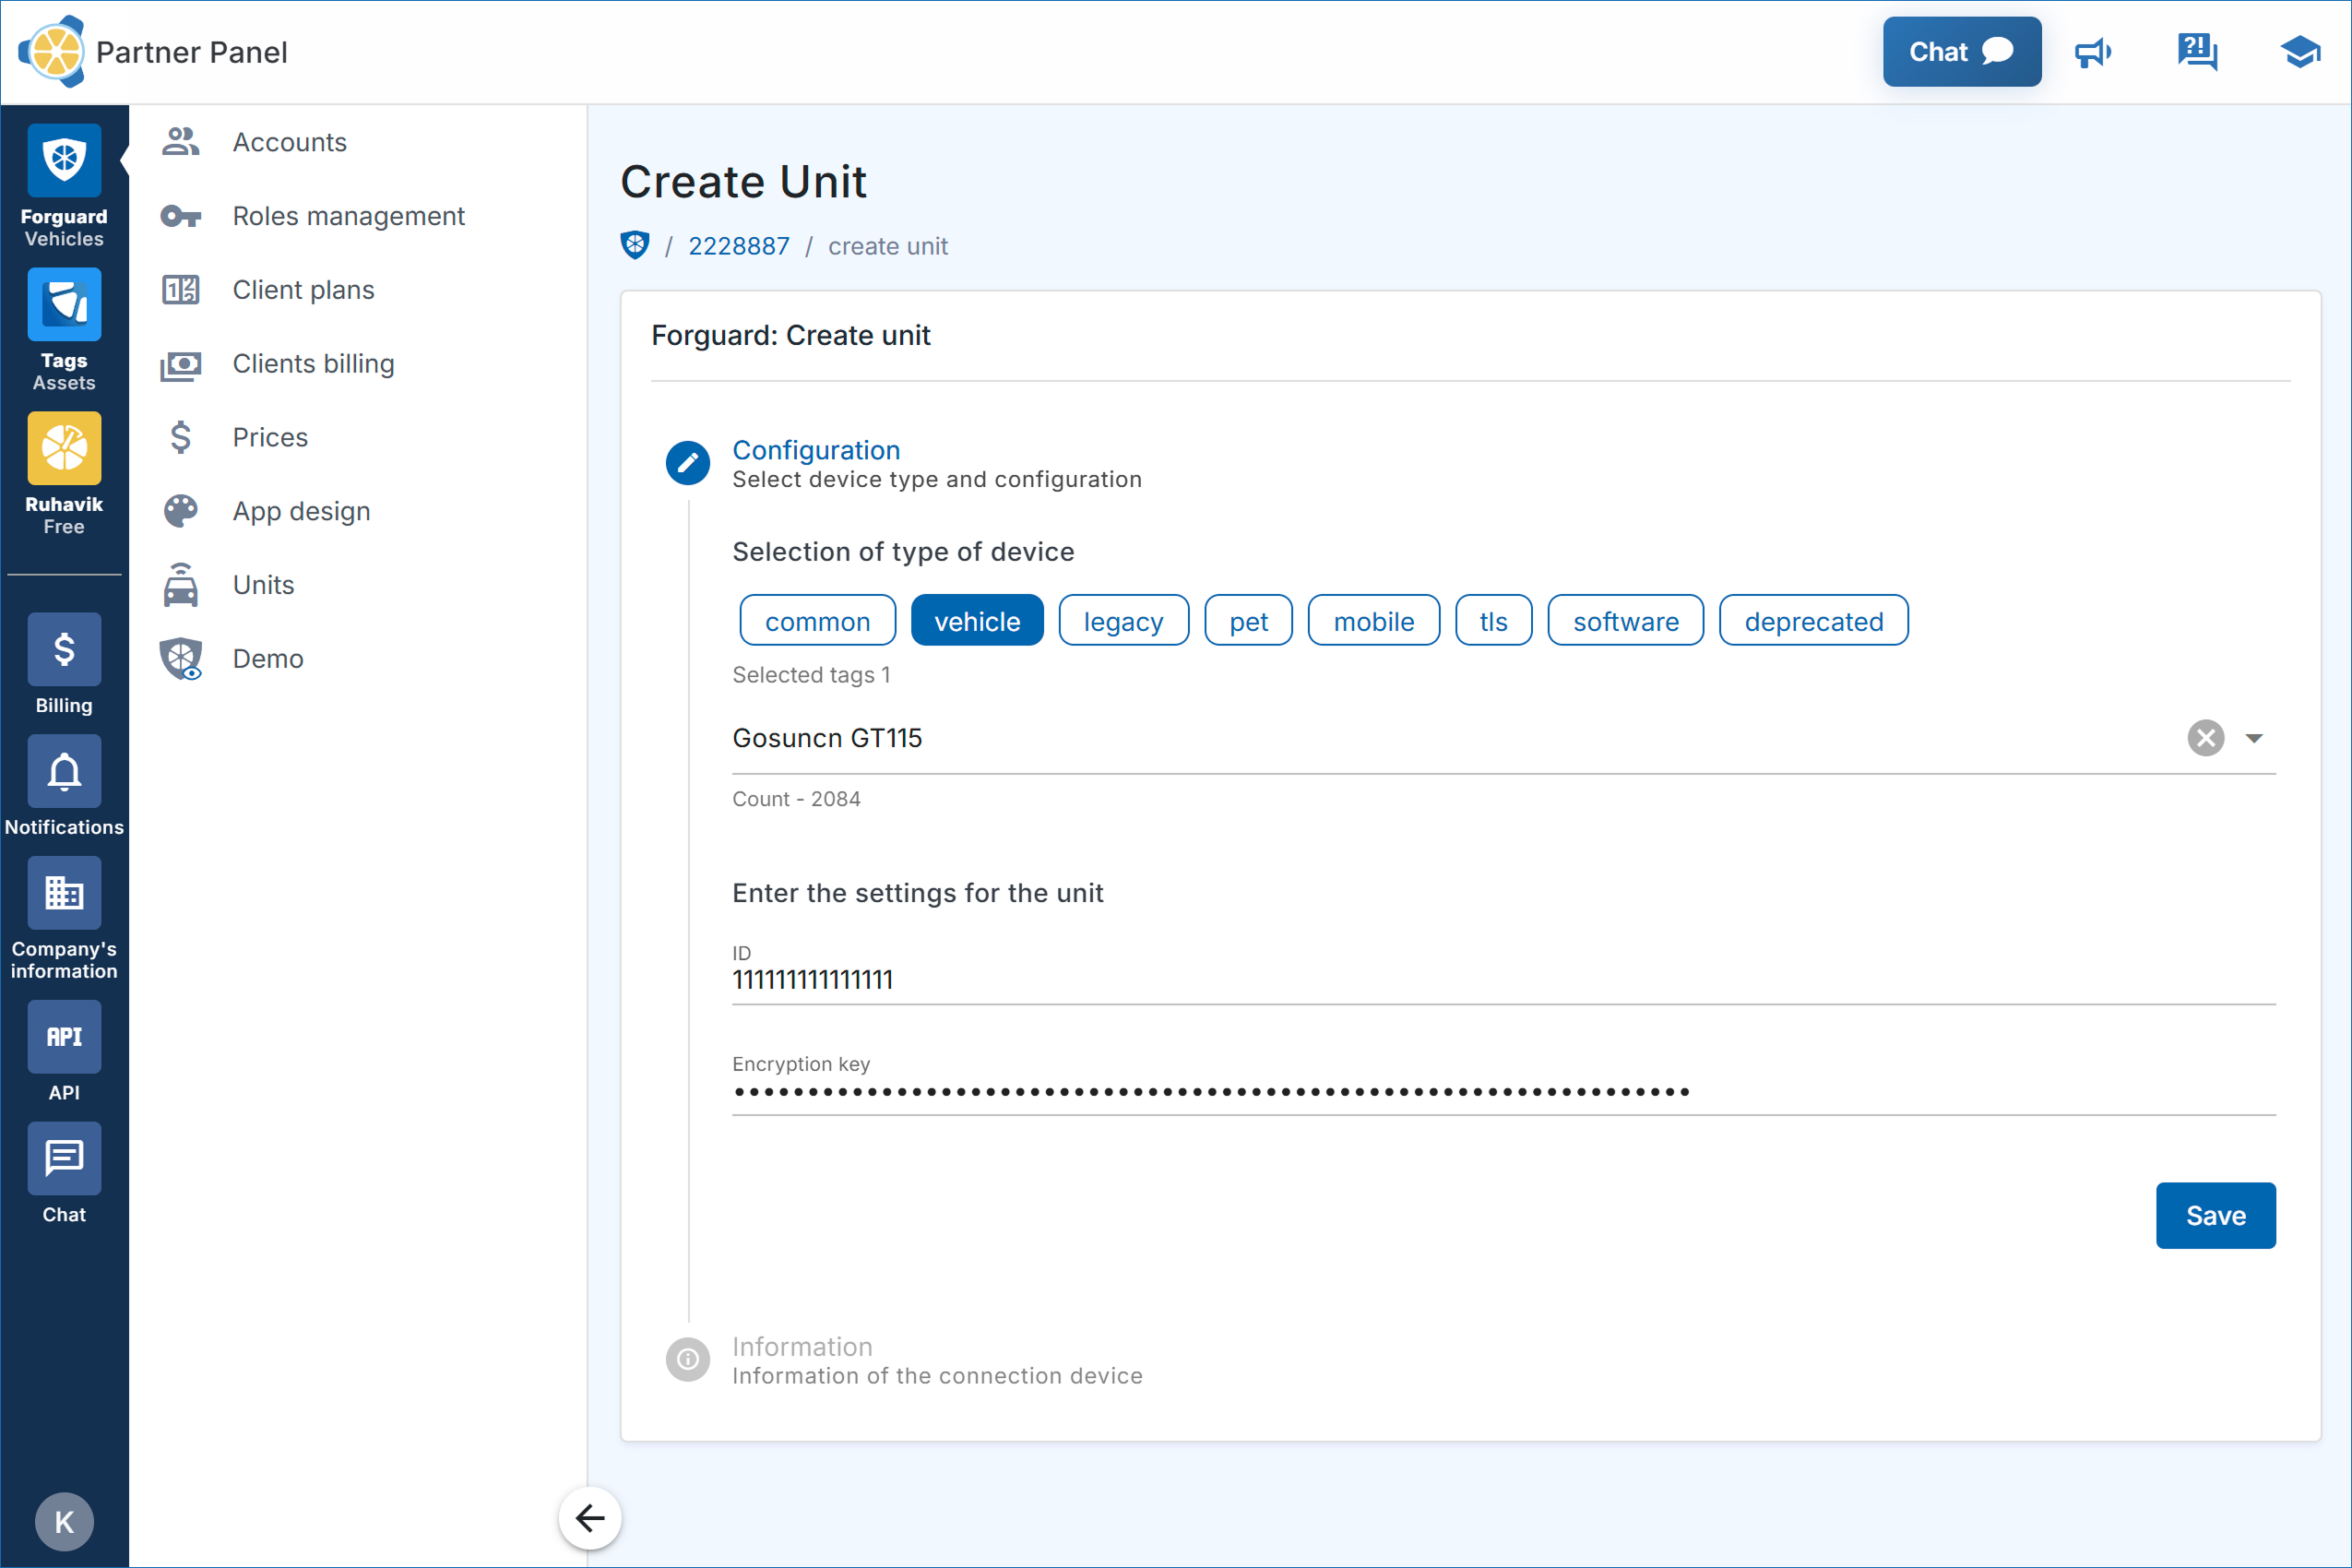Viewport: 2352px width, 1568px height.
Task: Click the graduation cap learning icon
Action: (x=2299, y=52)
